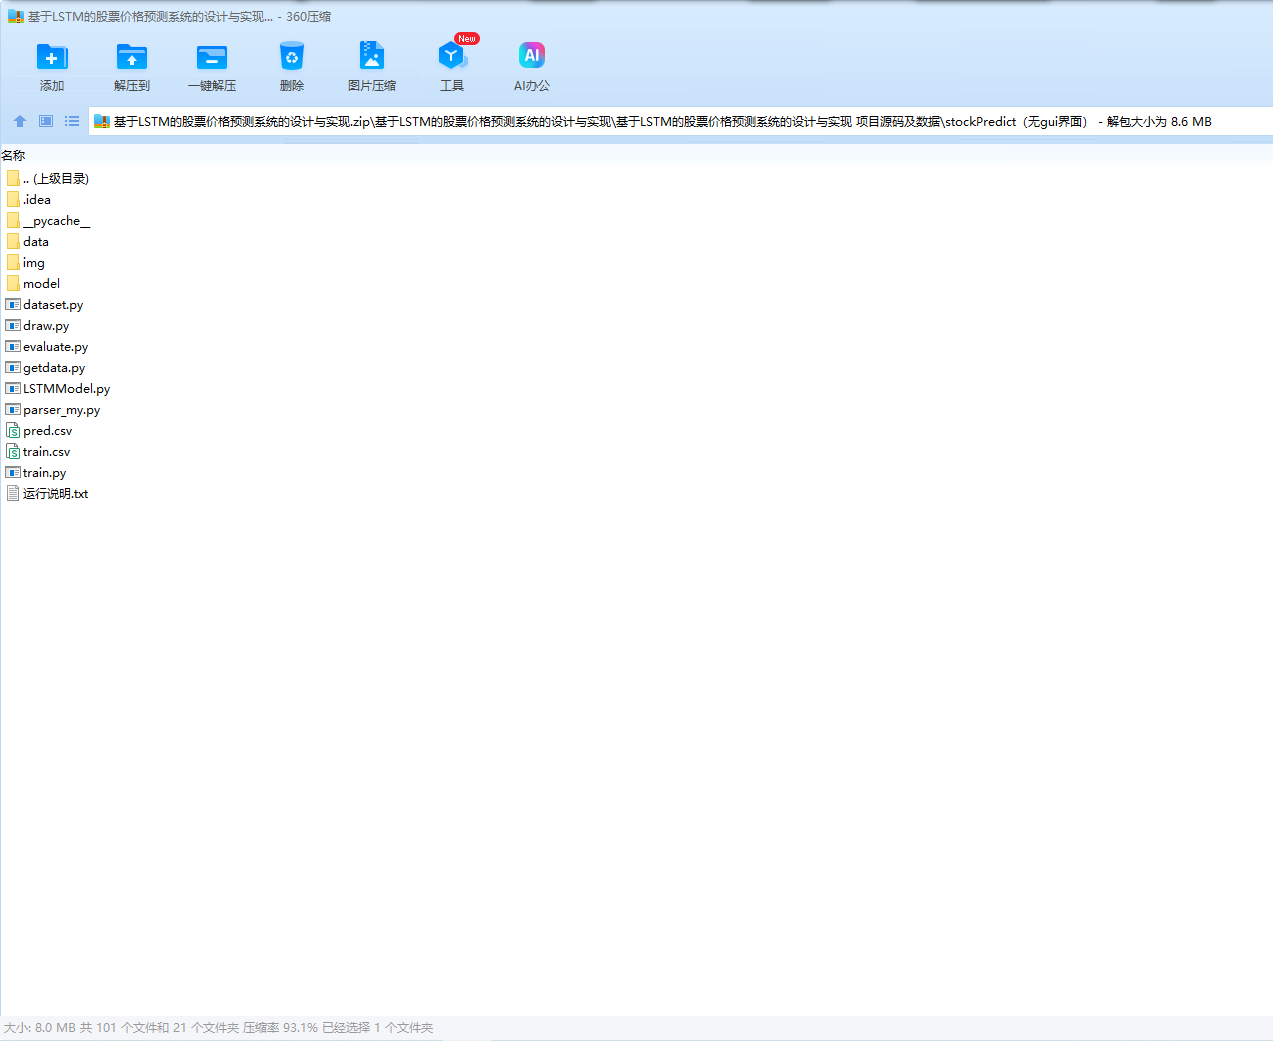Open the 工具 (Tools) icon marked New
The image size is (1273, 1041).
pos(452,56)
